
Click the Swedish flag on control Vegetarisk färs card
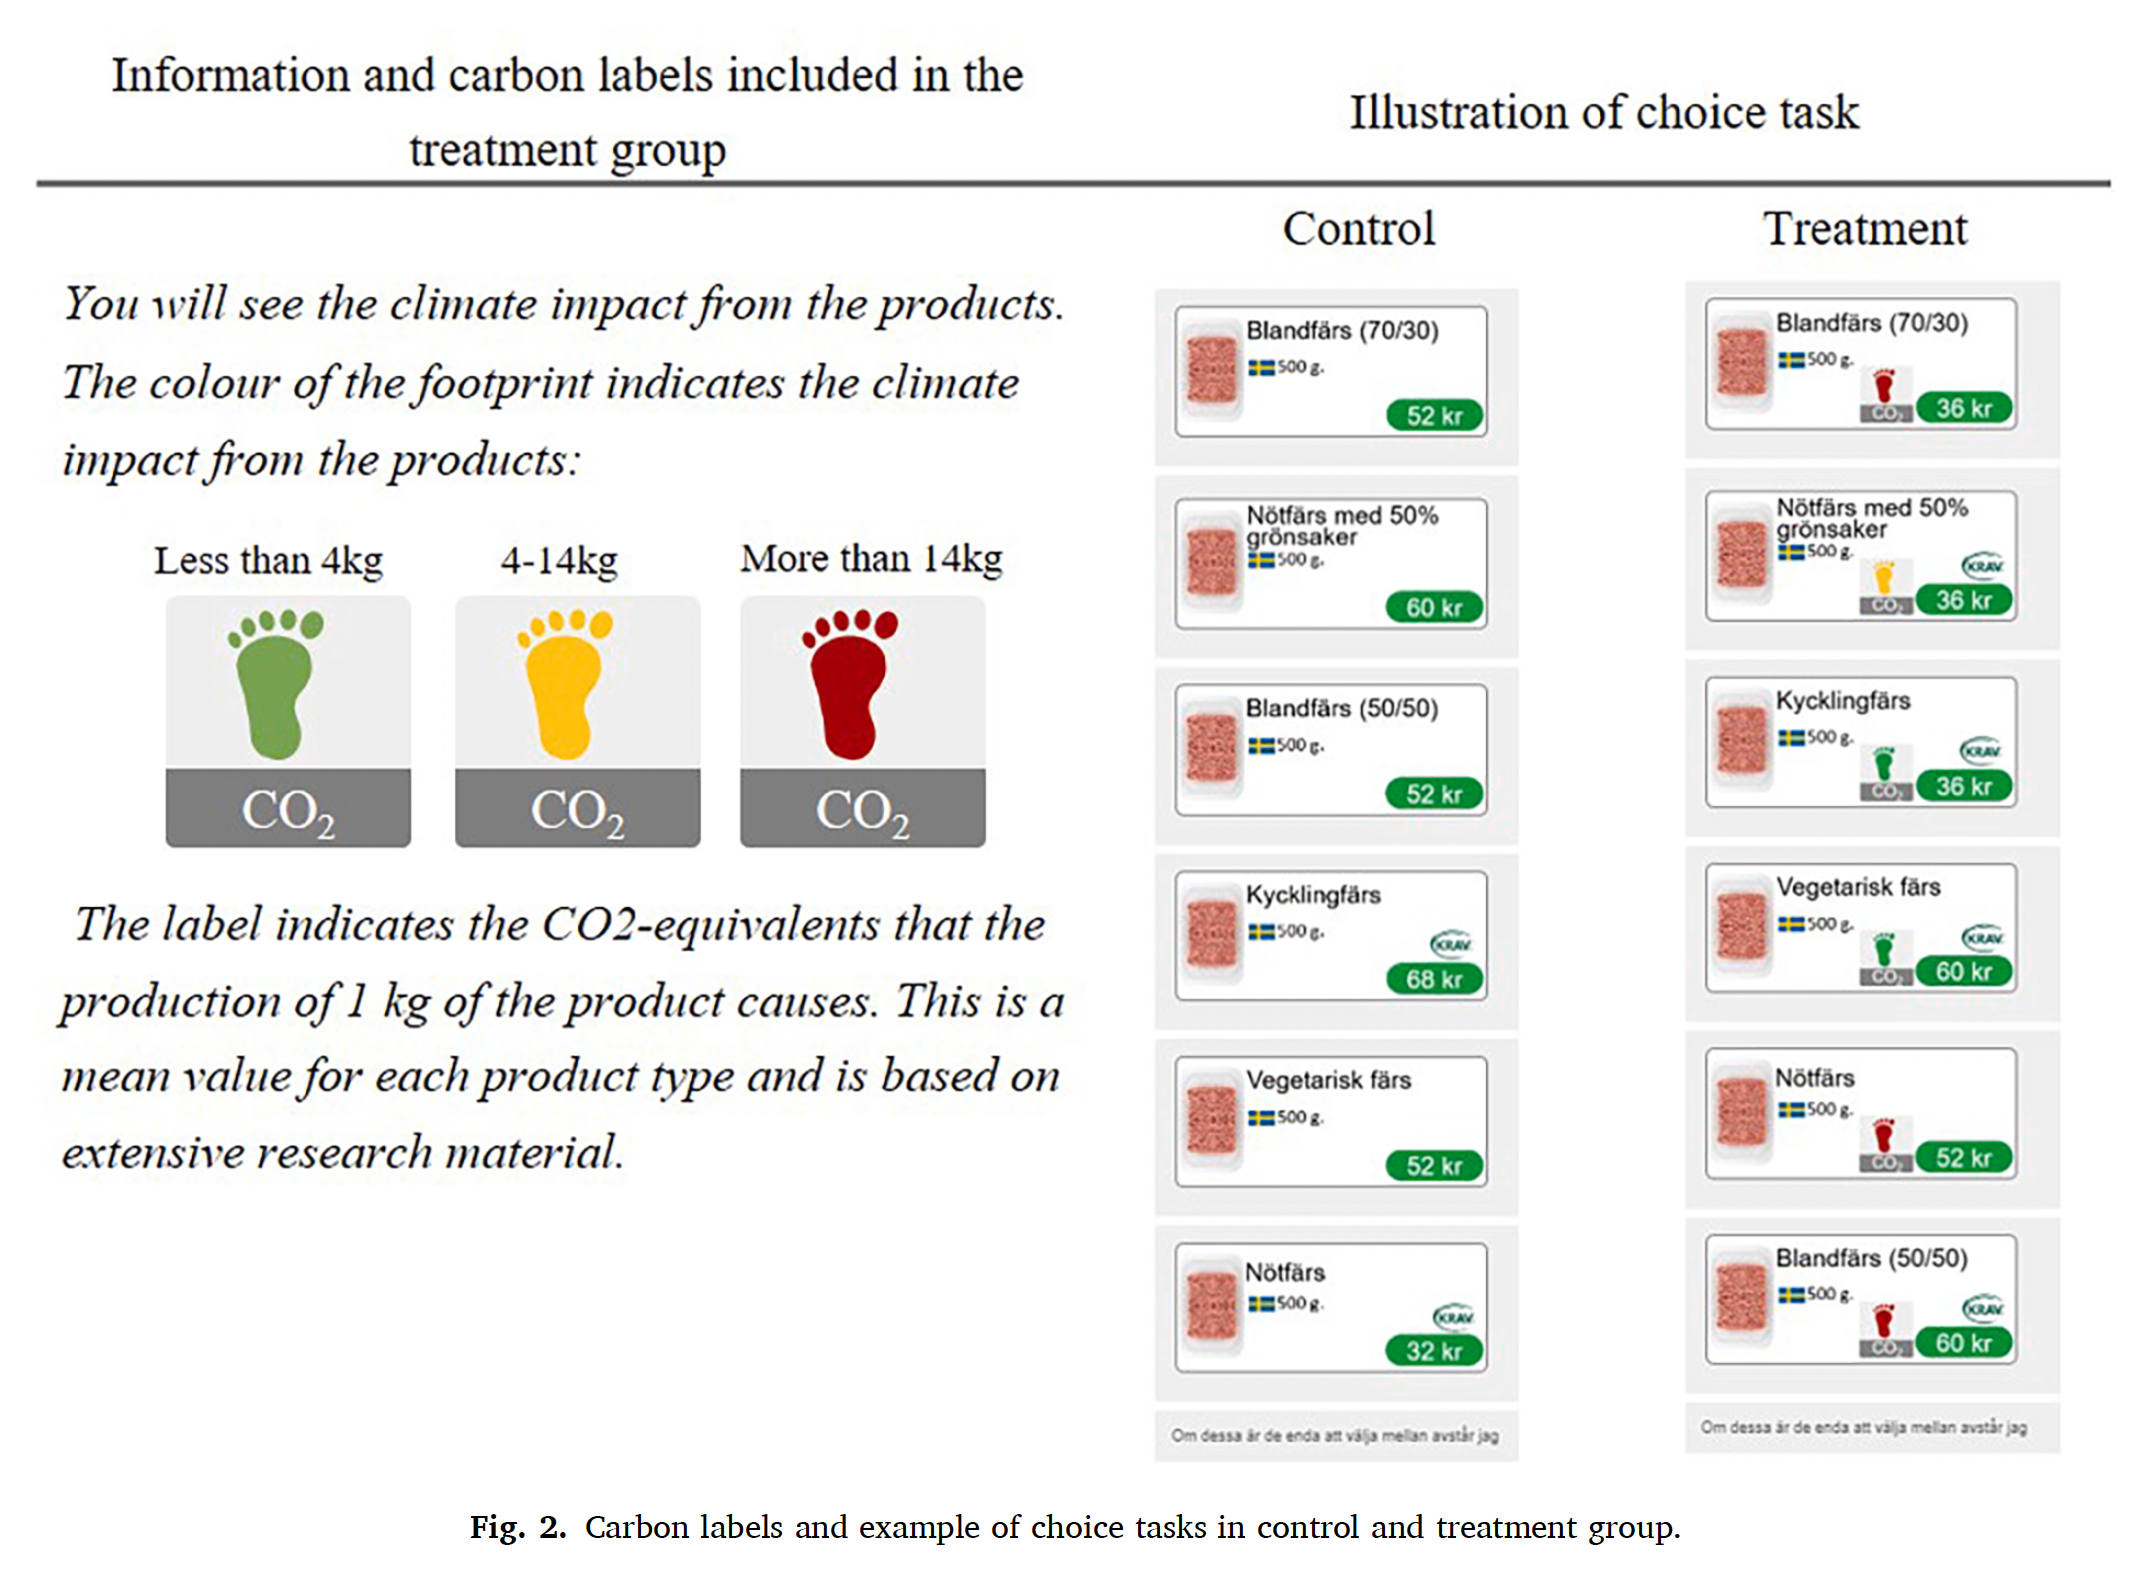(x=1261, y=1118)
